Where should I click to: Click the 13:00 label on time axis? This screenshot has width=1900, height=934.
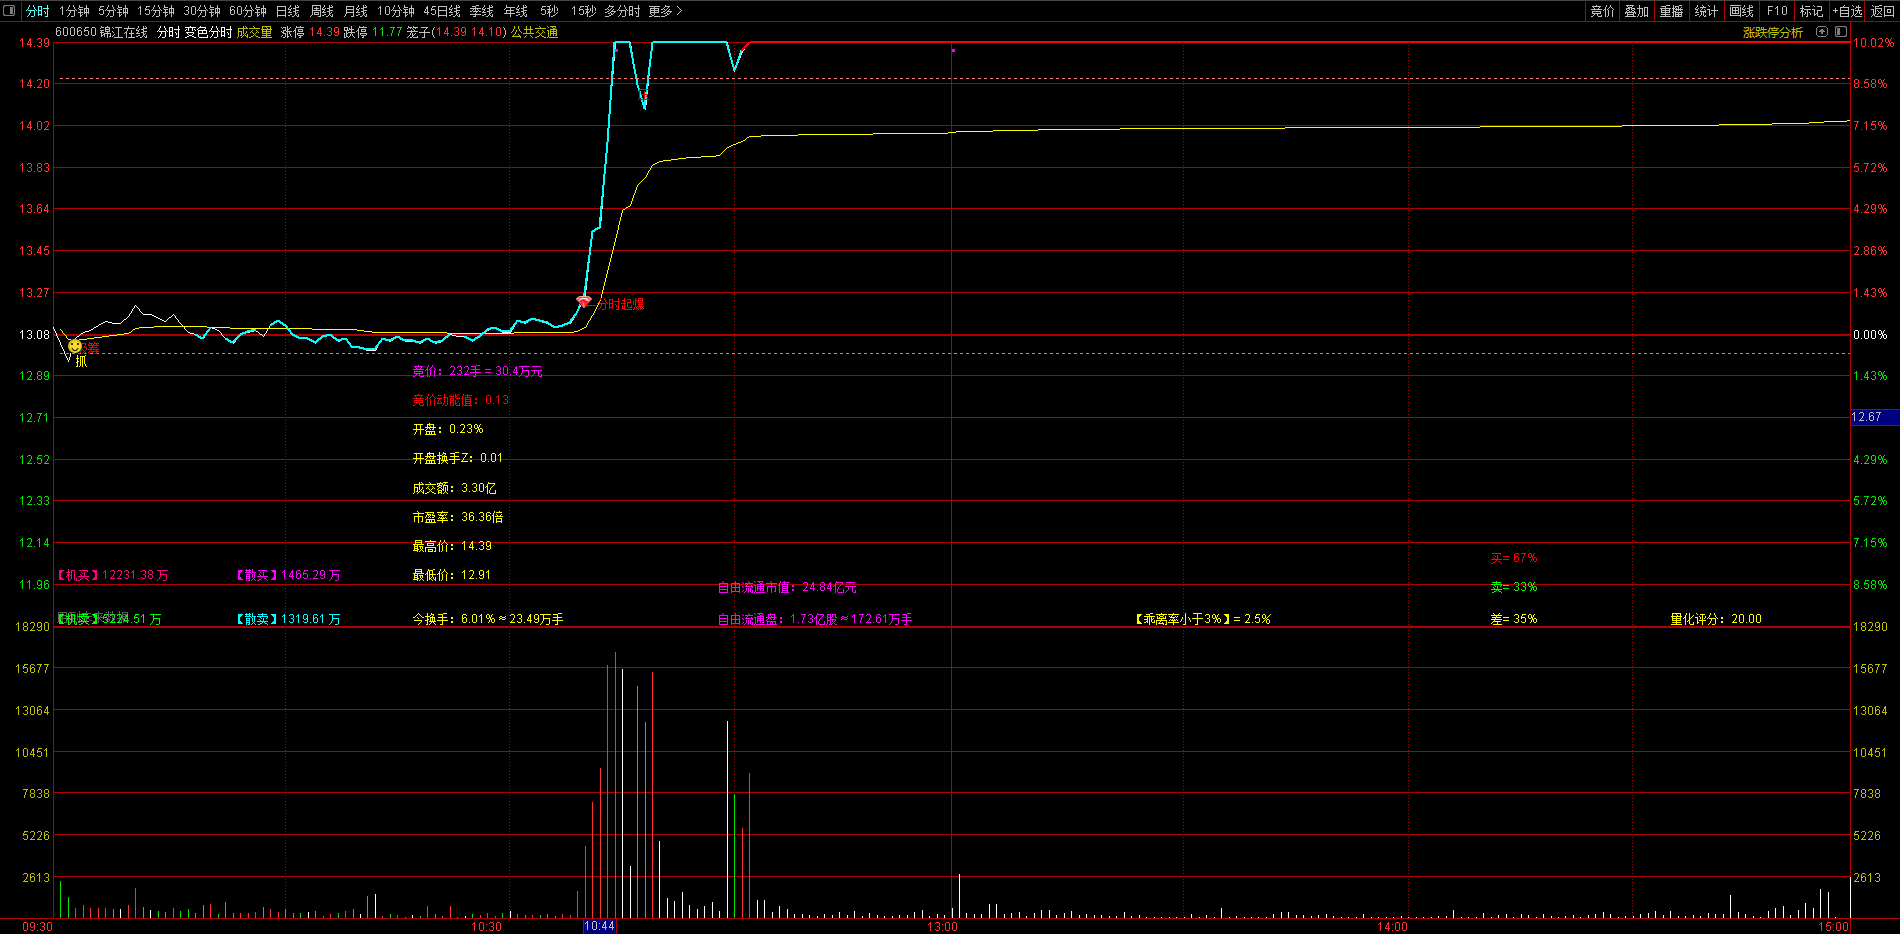coord(942,926)
